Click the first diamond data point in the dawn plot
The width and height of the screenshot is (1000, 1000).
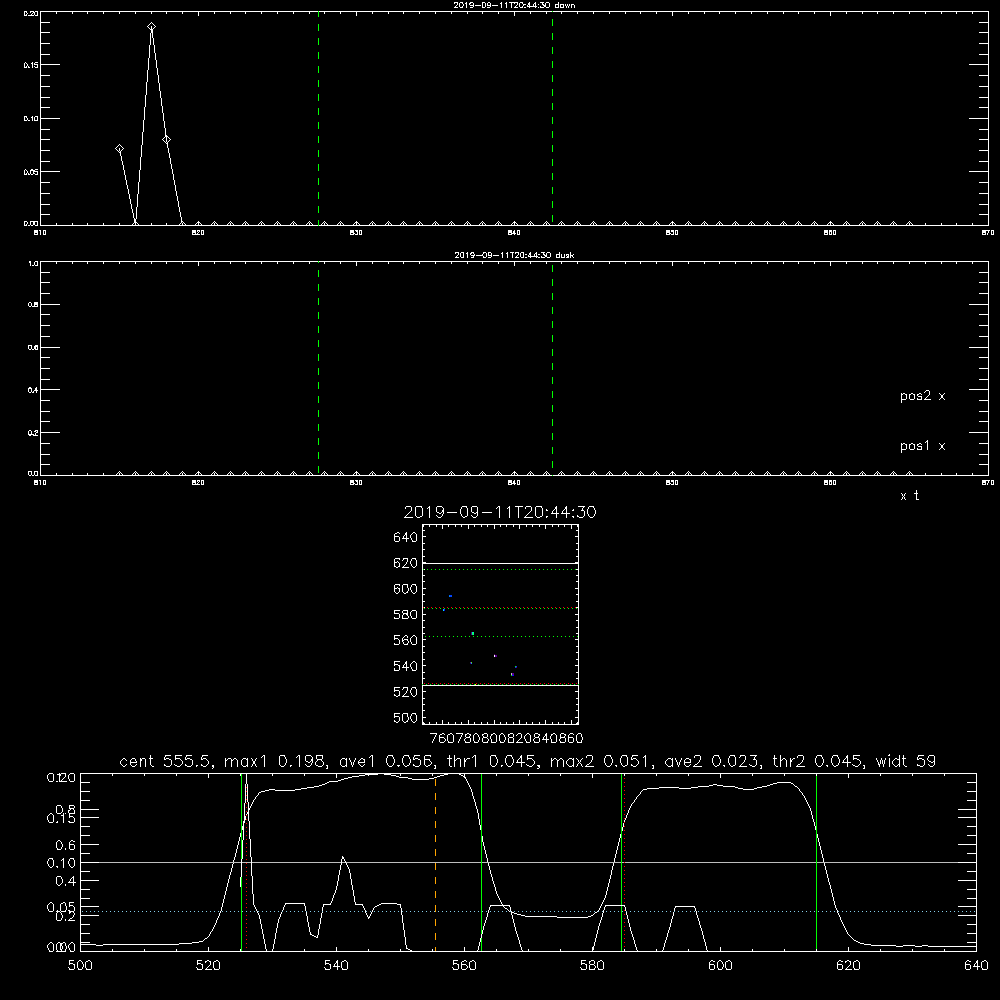point(119,149)
